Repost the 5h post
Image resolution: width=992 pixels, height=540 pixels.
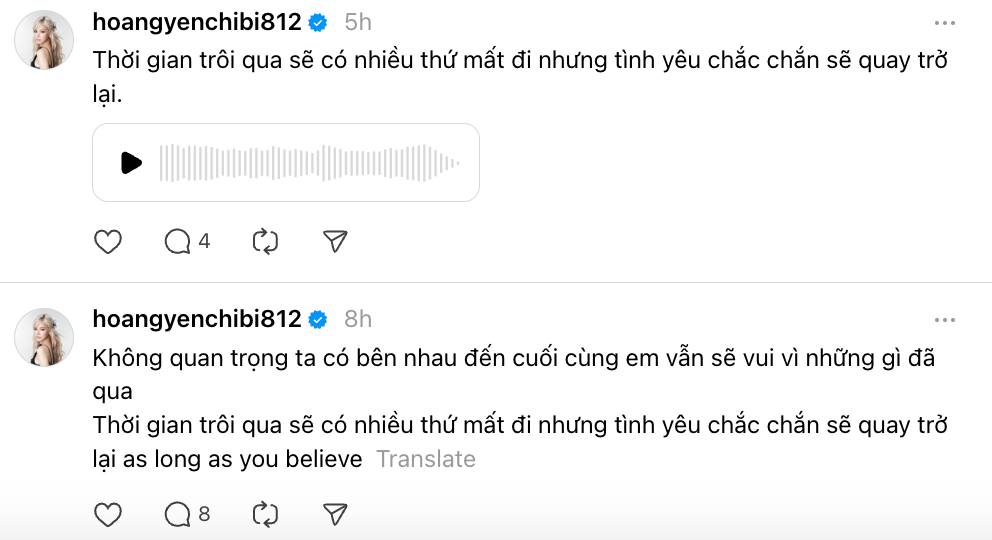click(265, 241)
